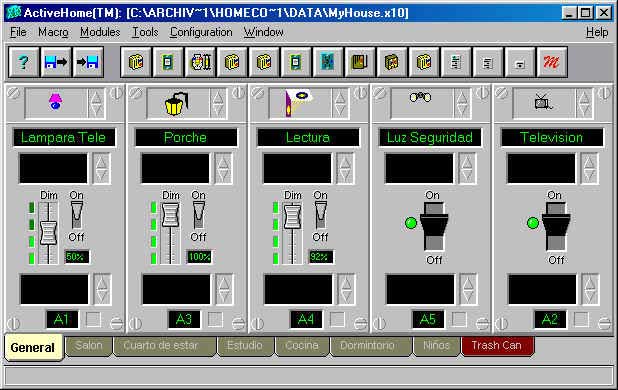The image size is (618, 390).
Task: Open the Modules menu
Action: (100, 32)
